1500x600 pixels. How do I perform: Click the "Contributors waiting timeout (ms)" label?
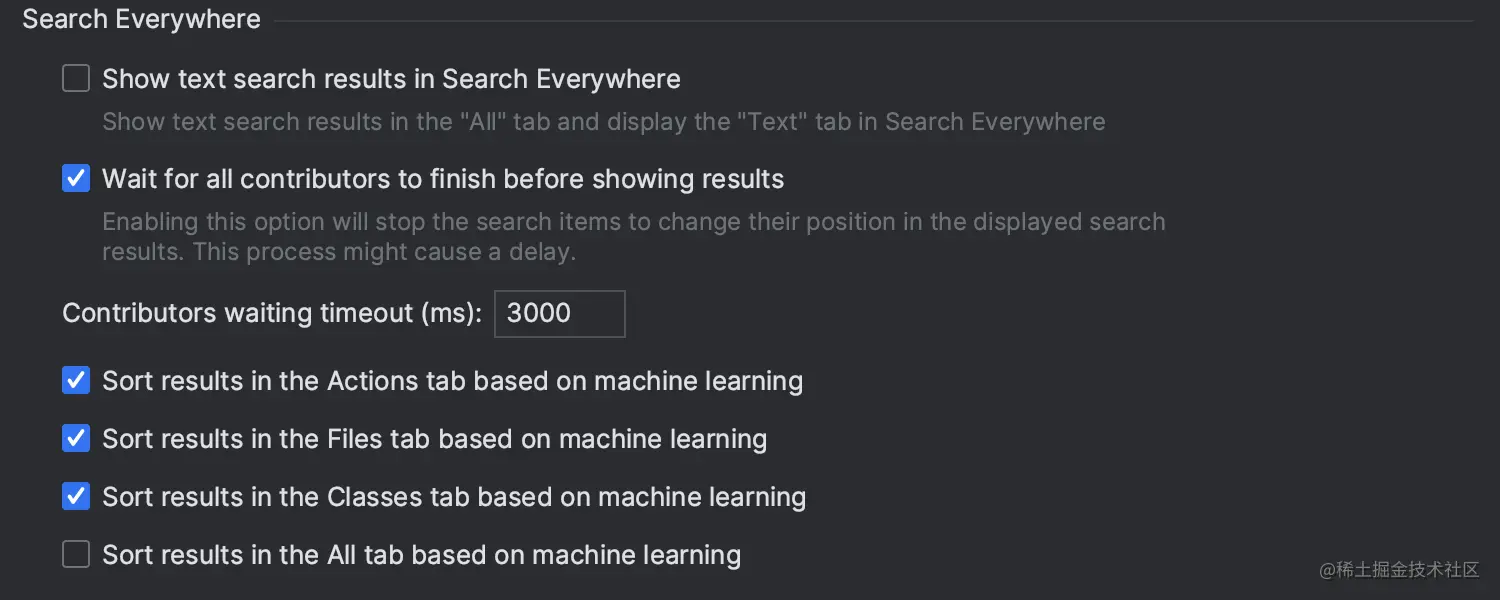click(x=271, y=312)
